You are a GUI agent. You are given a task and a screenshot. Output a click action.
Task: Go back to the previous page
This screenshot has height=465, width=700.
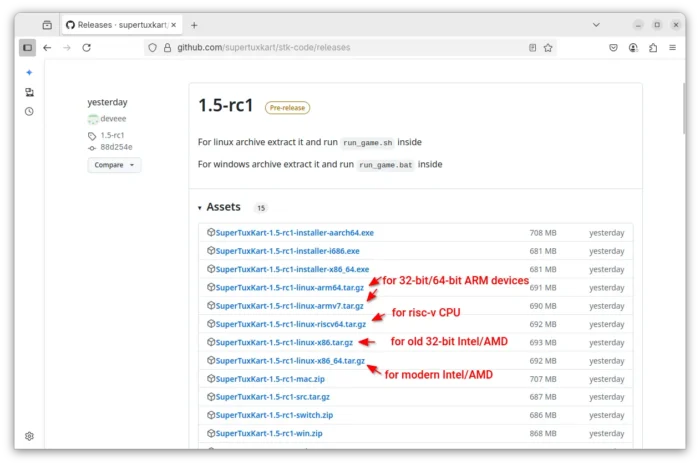[47, 47]
